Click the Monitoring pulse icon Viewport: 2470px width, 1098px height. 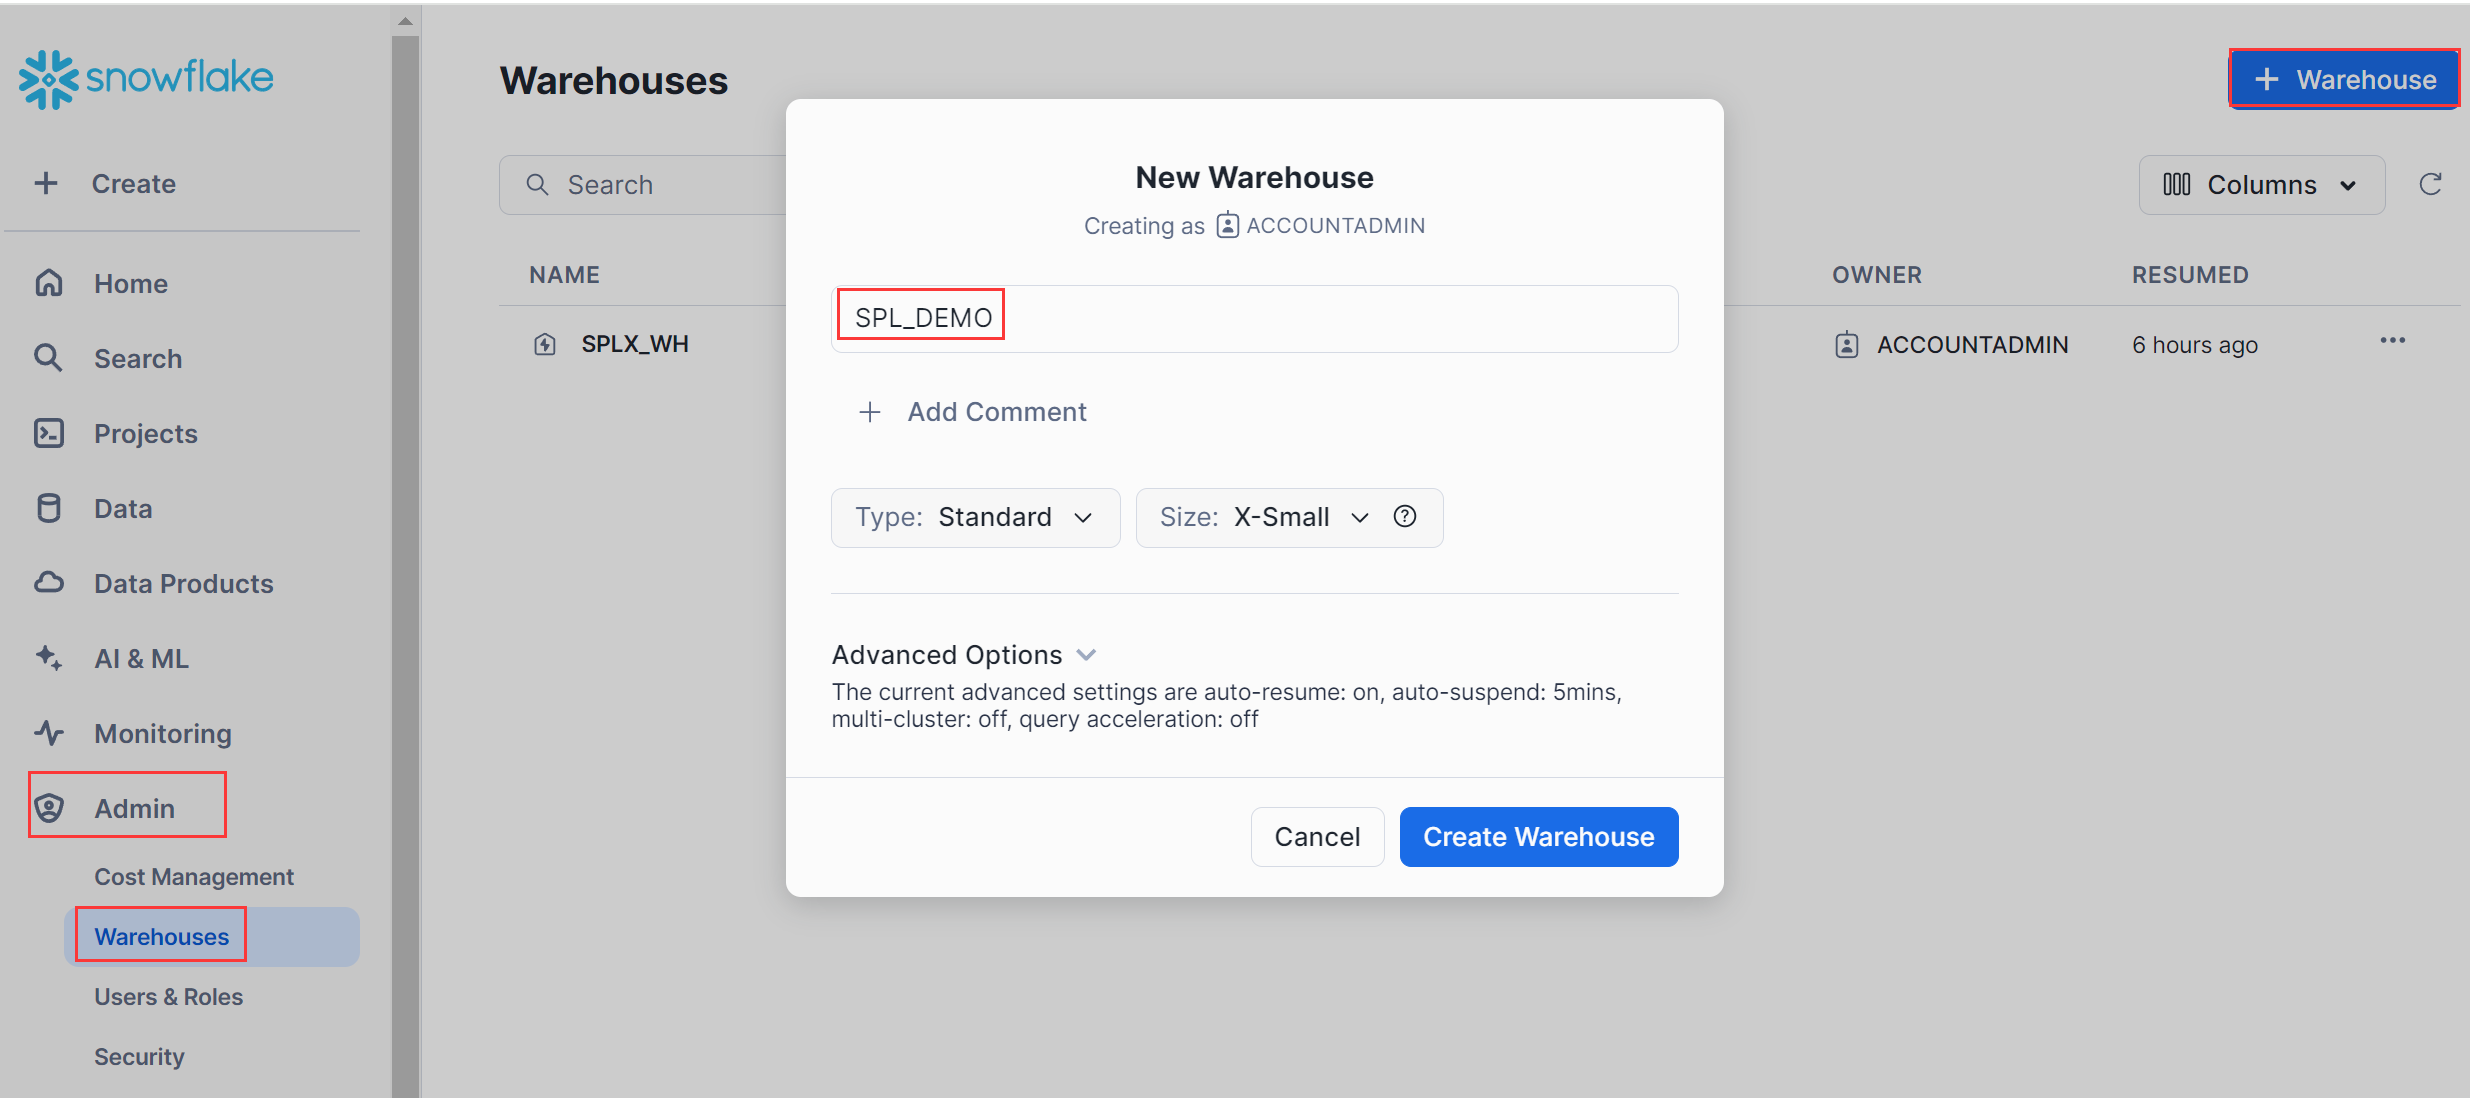[x=49, y=733]
